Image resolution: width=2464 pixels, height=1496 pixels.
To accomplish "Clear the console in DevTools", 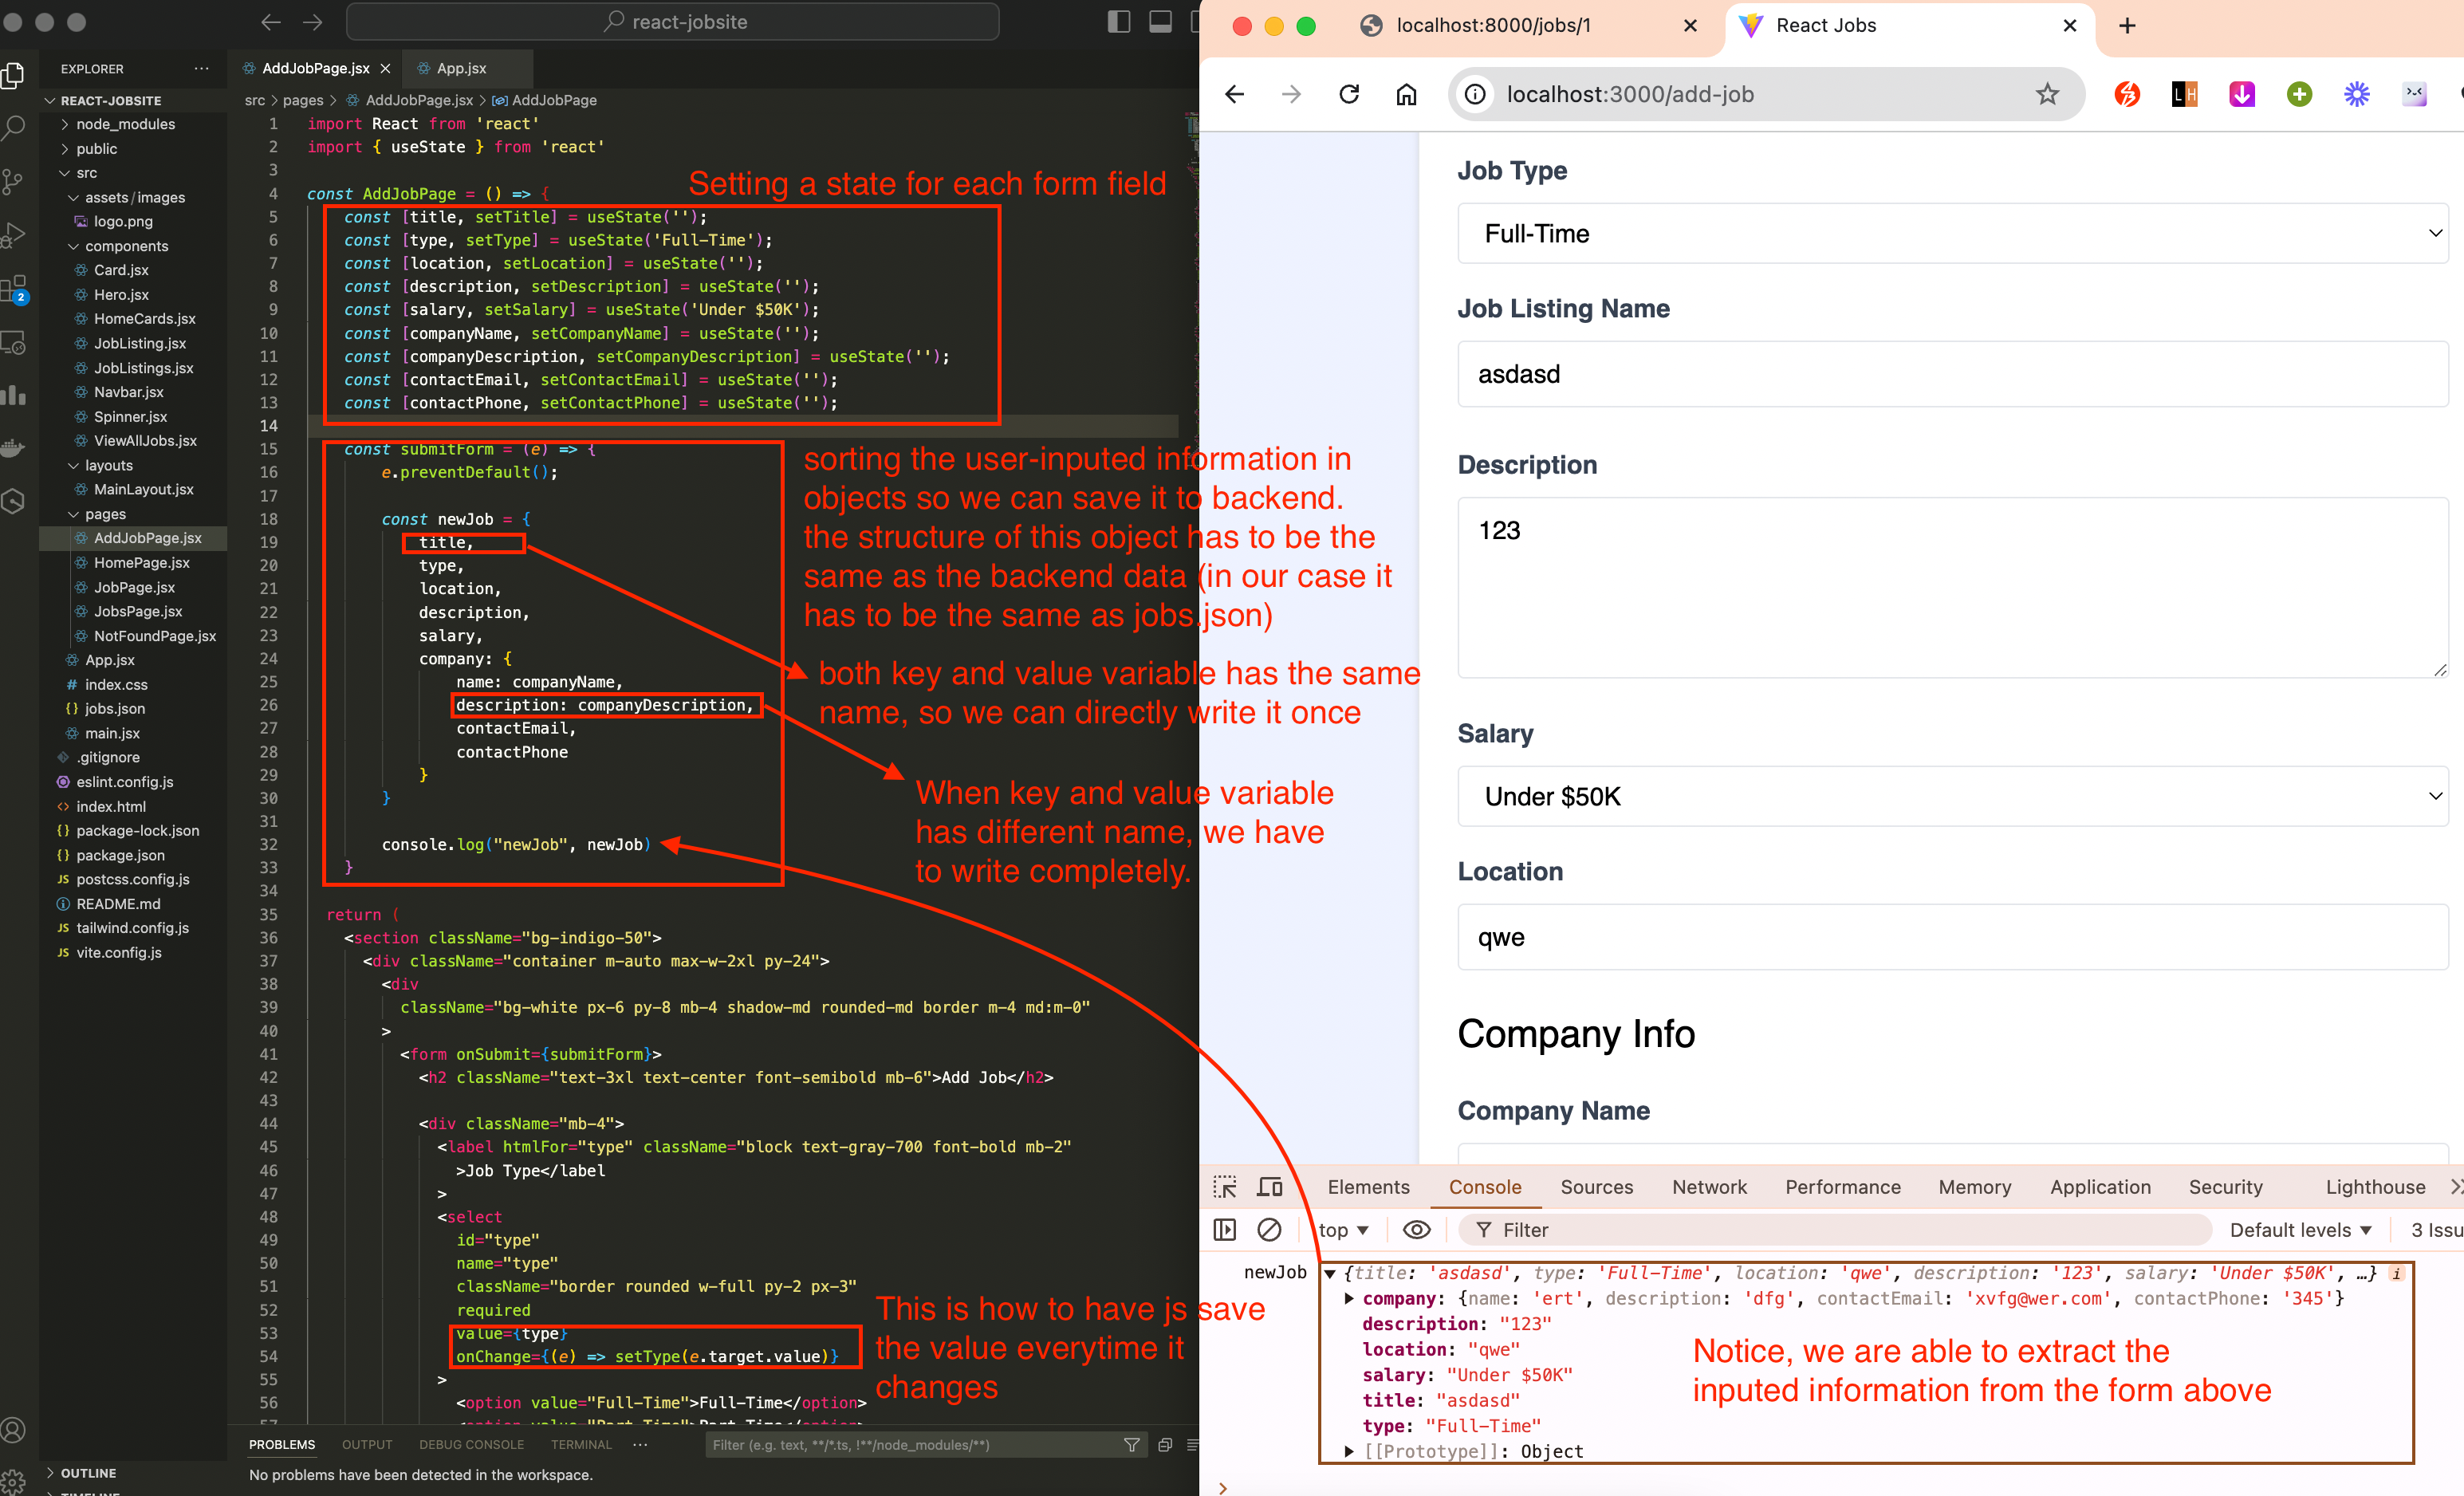I will [1269, 1230].
